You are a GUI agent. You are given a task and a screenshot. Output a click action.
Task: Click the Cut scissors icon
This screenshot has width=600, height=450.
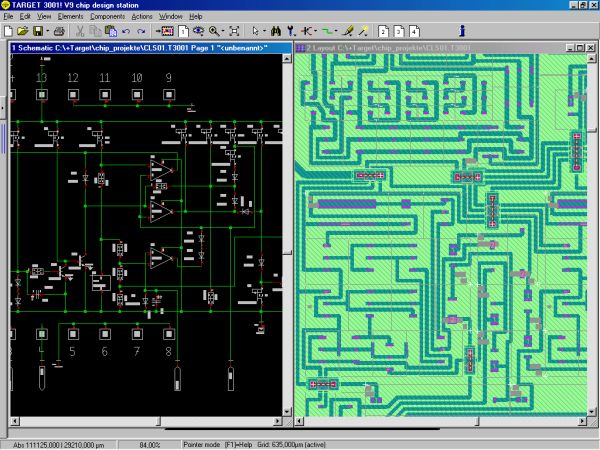point(78,31)
